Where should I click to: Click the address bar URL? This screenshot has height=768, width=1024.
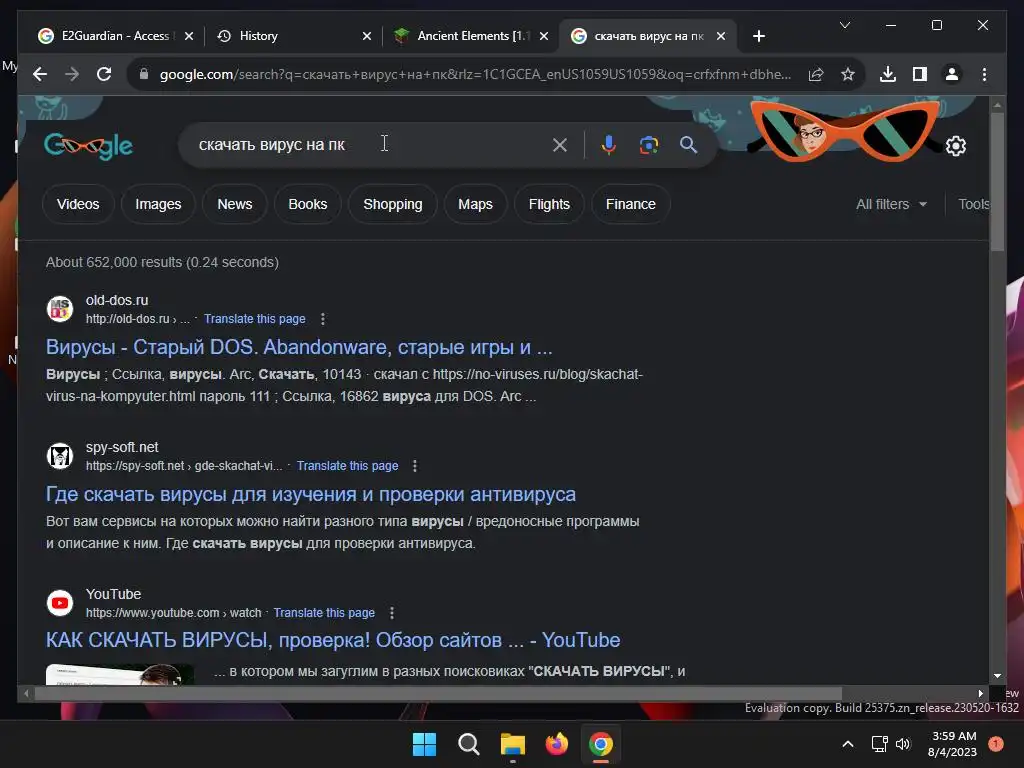[475, 74]
